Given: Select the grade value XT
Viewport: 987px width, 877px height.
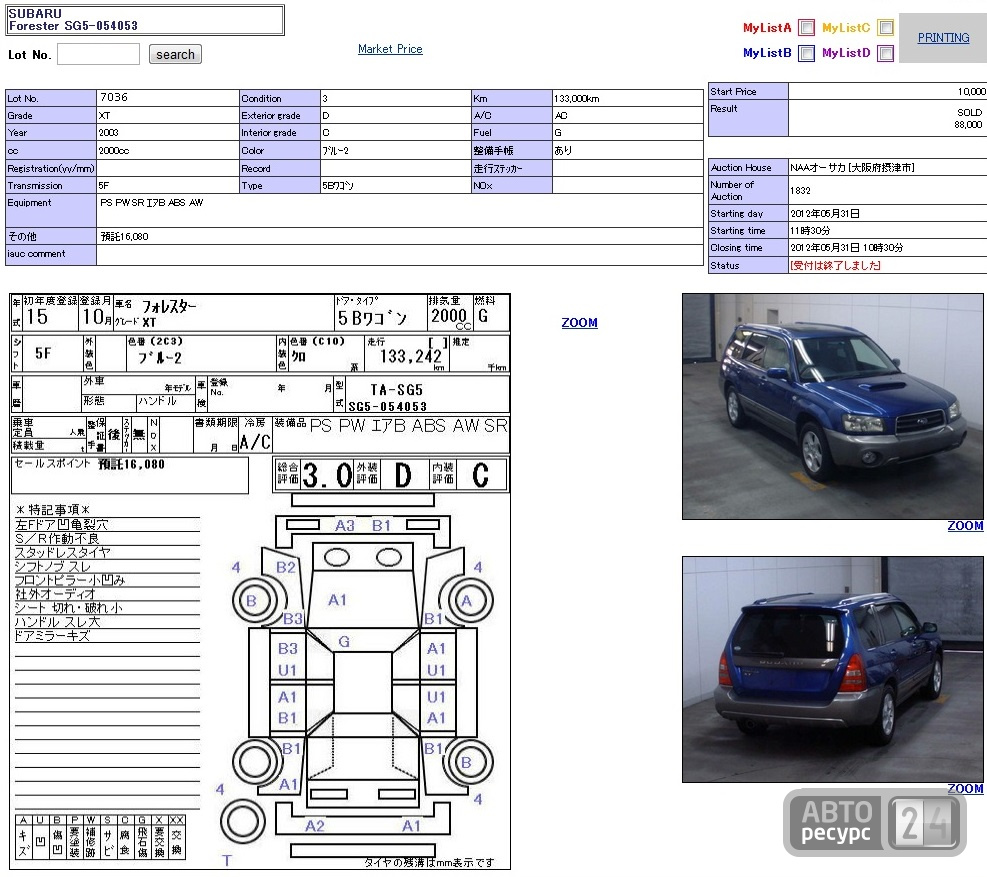Looking at the screenshot, I should 104,116.
